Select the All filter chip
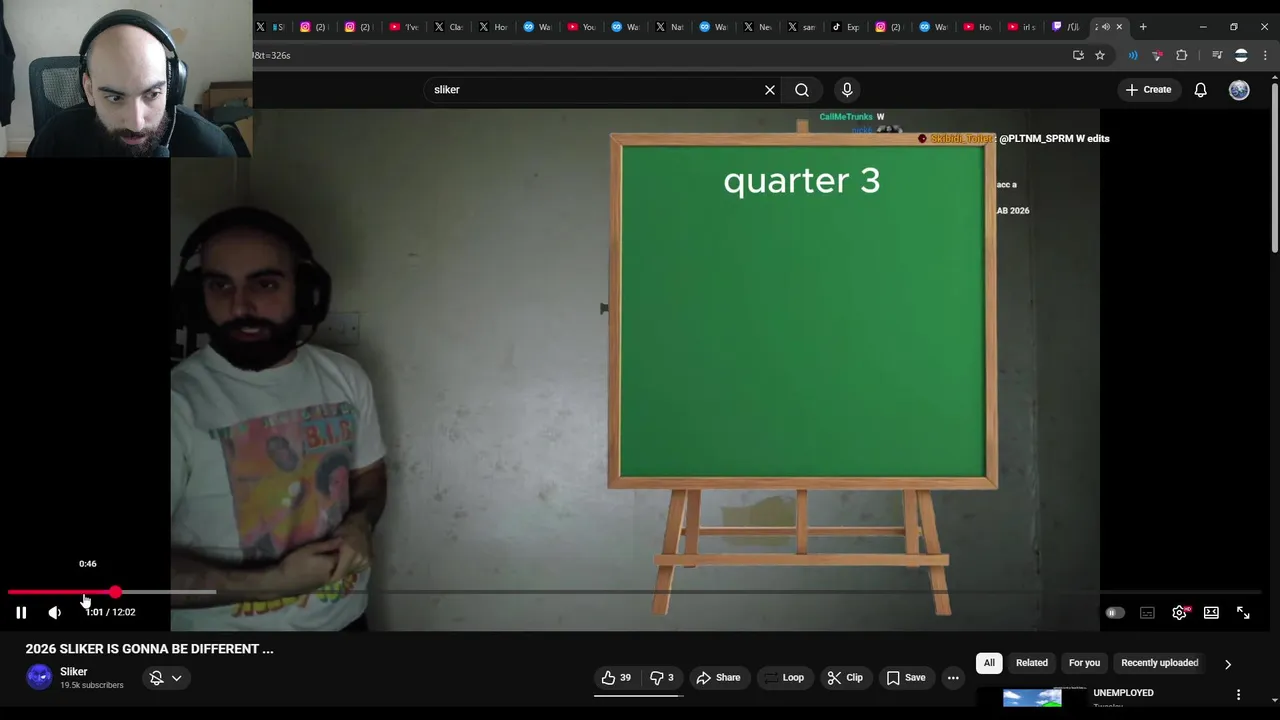Viewport: 1280px width, 720px height. point(989,663)
